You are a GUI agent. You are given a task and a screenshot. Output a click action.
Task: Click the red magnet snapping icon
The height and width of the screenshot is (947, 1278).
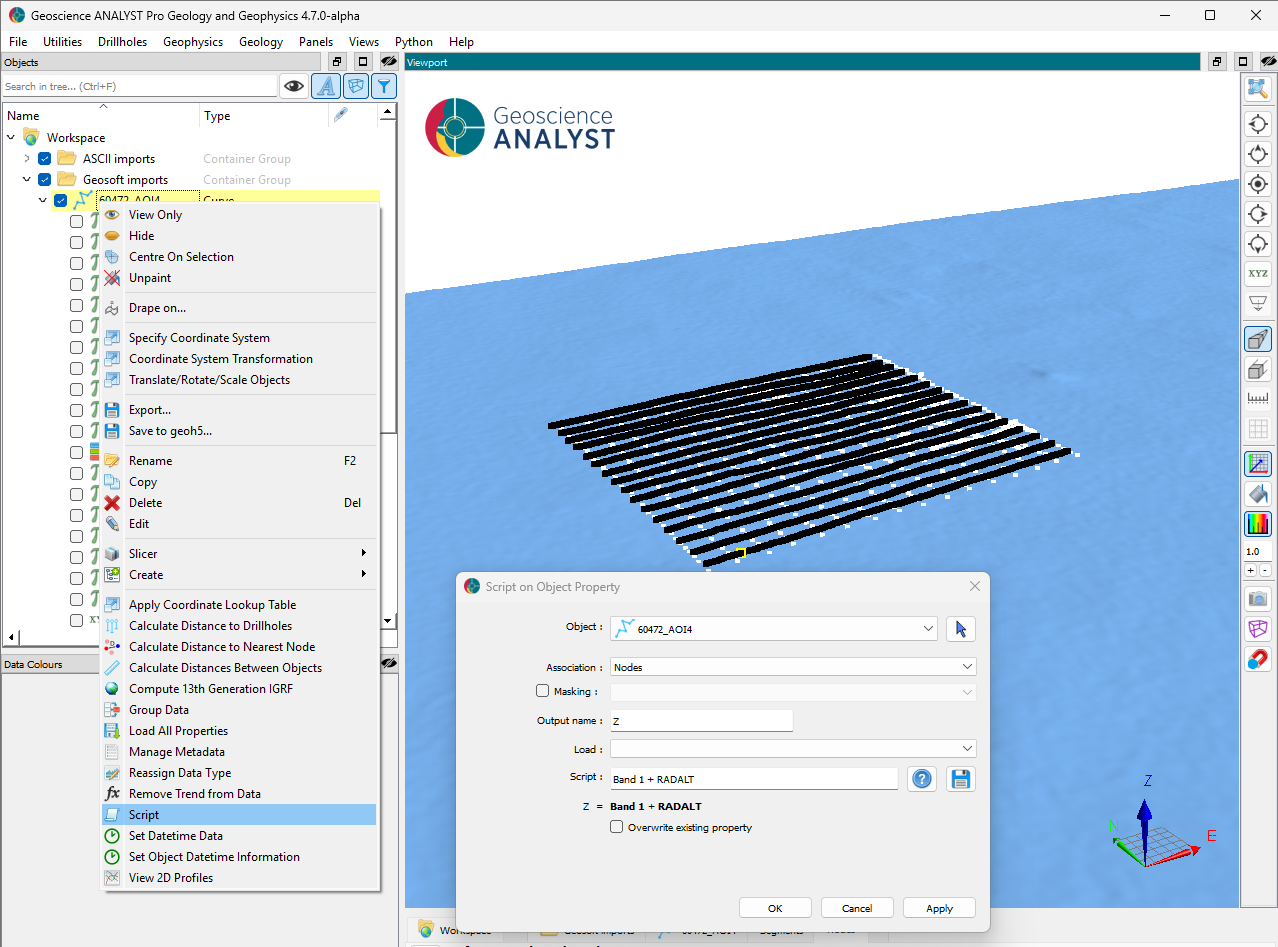[x=1257, y=659]
